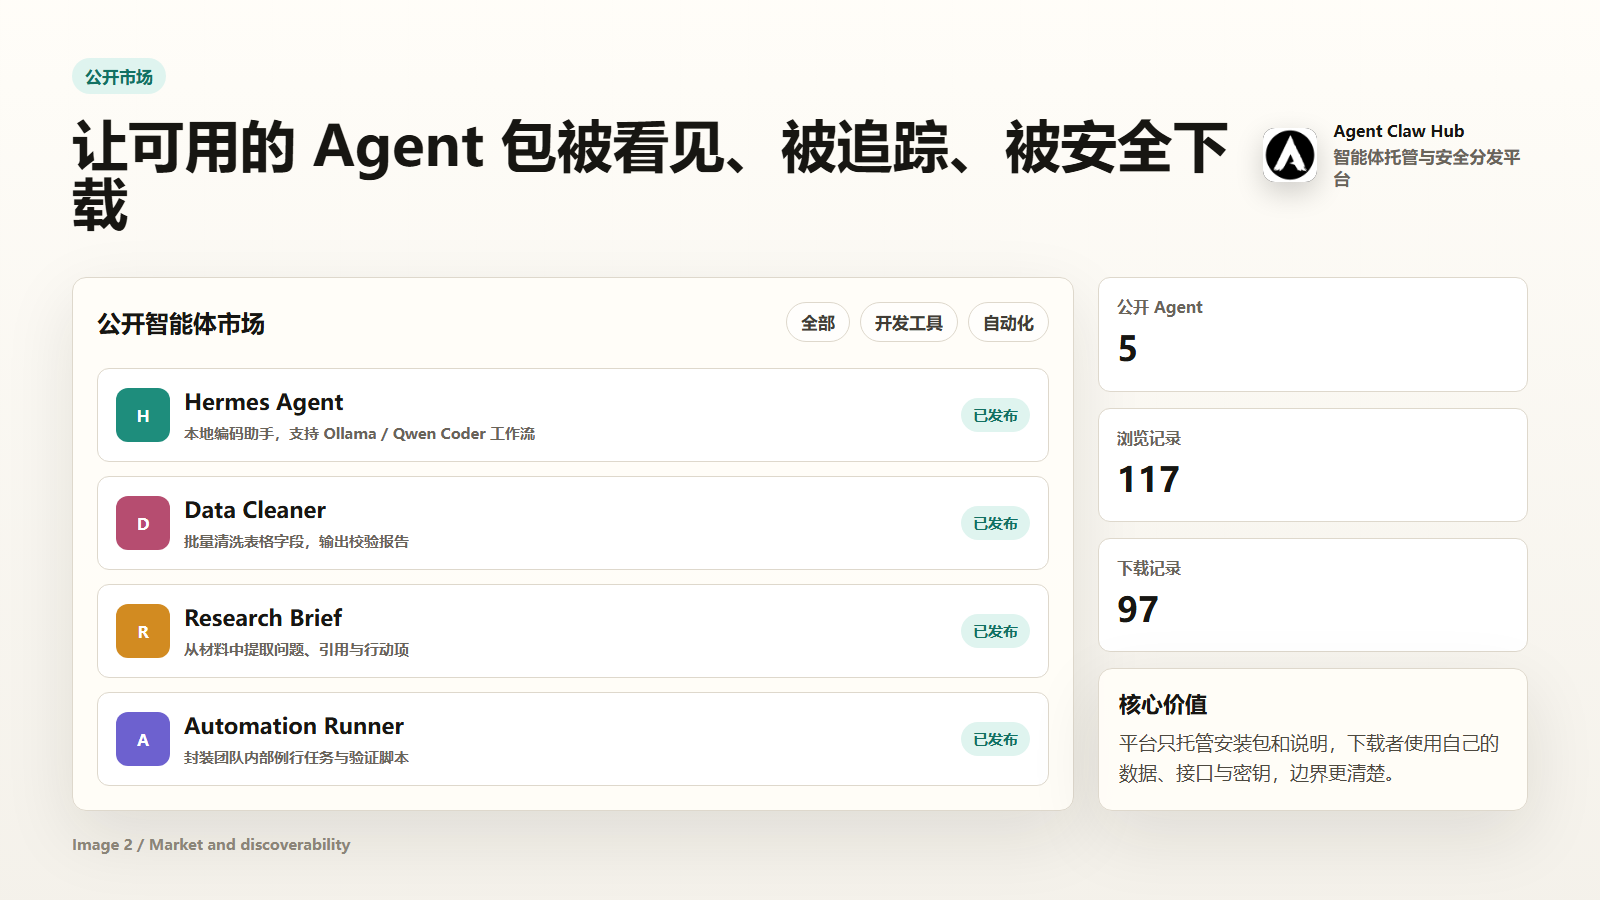Click the Agent Claw Hub brand name
Screen dimensions: 1600x900
[1399, 131]
